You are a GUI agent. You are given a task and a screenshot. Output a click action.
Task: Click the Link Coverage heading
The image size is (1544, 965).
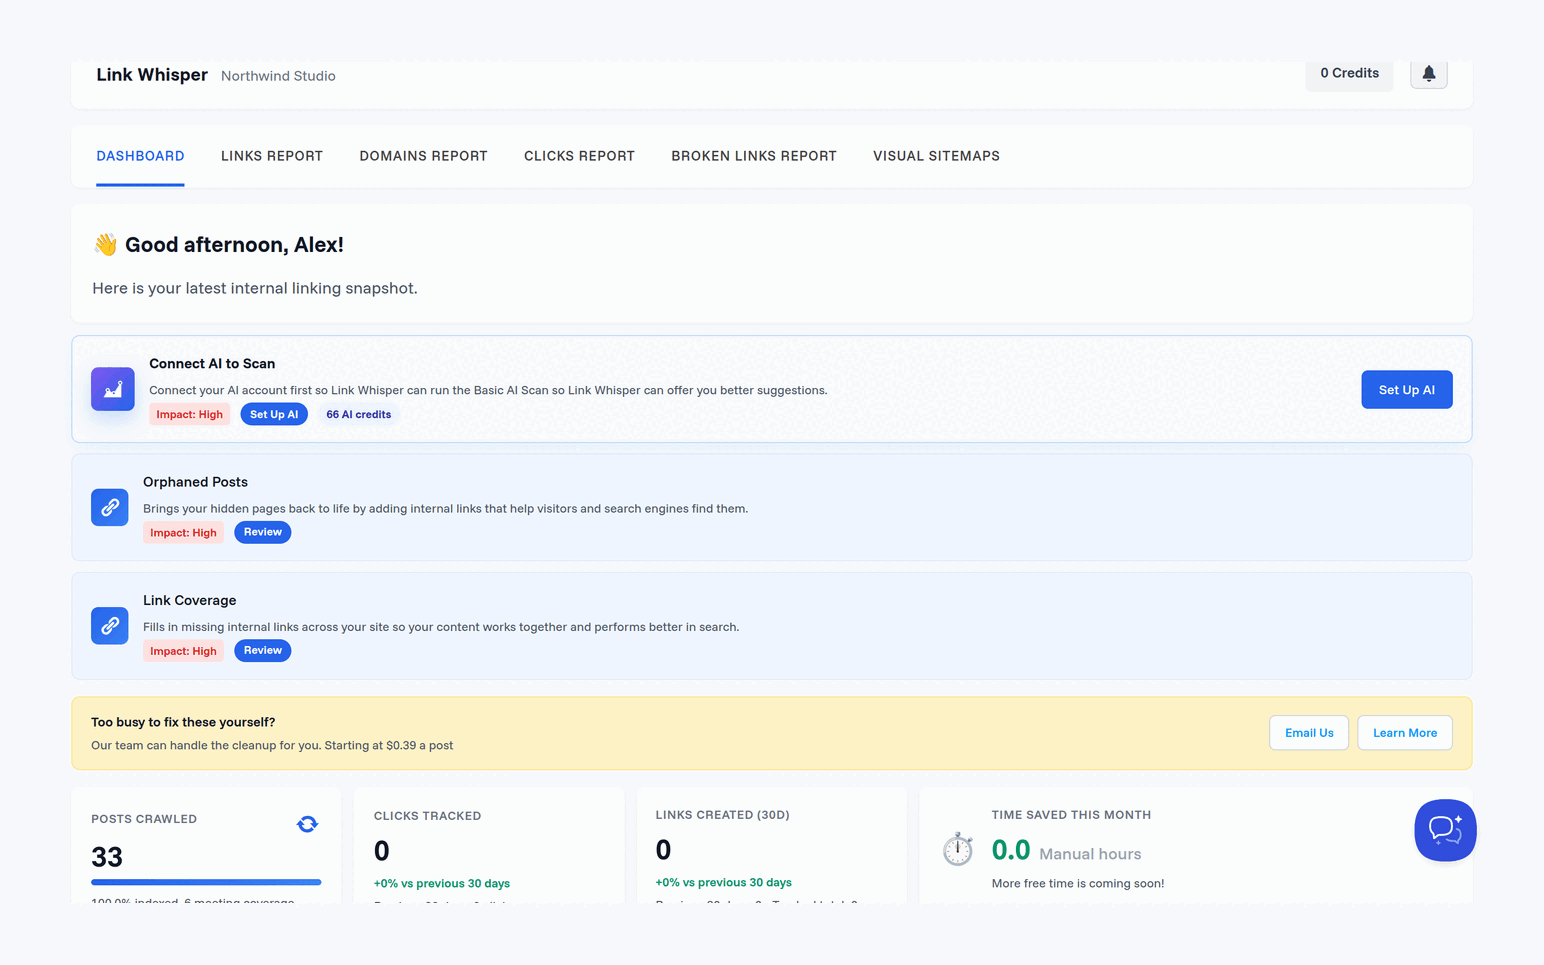pos(189,600)
